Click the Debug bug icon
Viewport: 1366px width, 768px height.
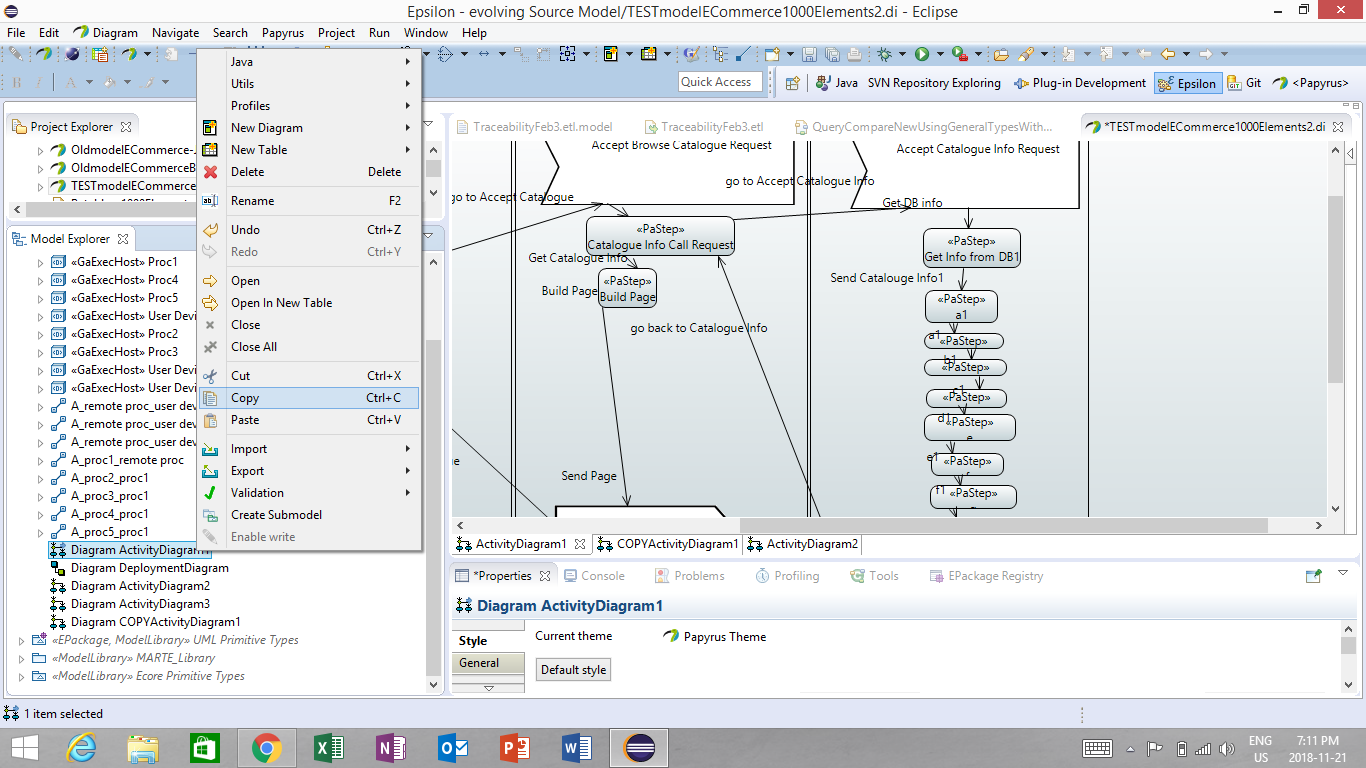coord(884,54)
